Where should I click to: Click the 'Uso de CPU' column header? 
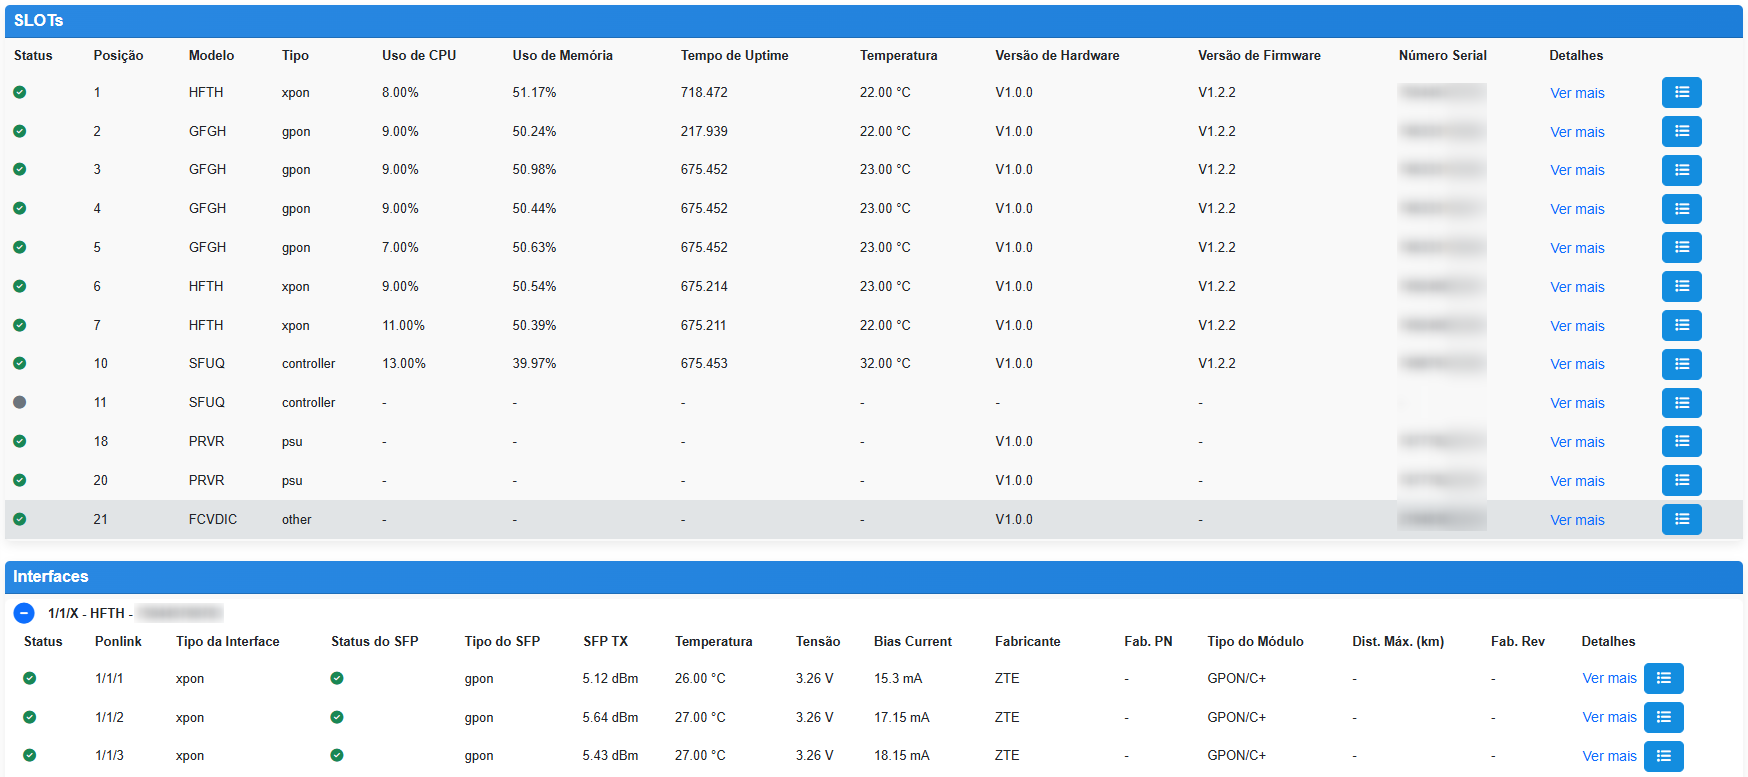pos(419,56)
